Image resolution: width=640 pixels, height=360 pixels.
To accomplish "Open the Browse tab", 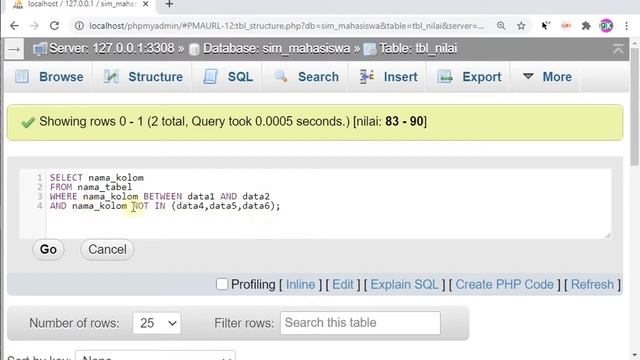I will point(49,77).
